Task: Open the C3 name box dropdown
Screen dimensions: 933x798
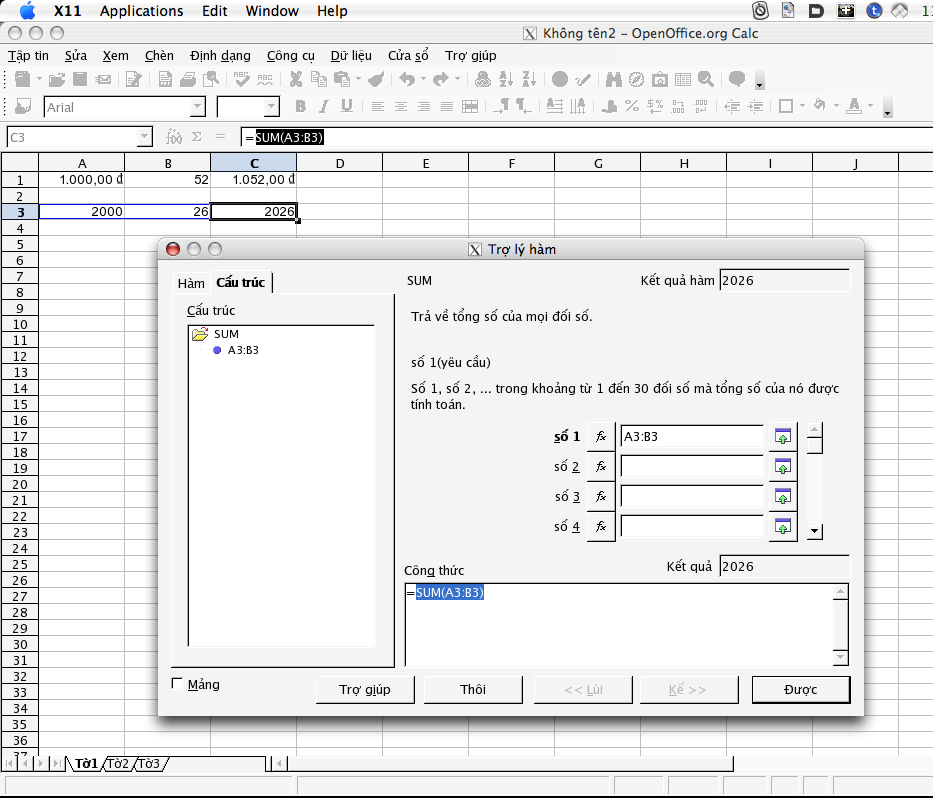Action: [x=144, y=137]
